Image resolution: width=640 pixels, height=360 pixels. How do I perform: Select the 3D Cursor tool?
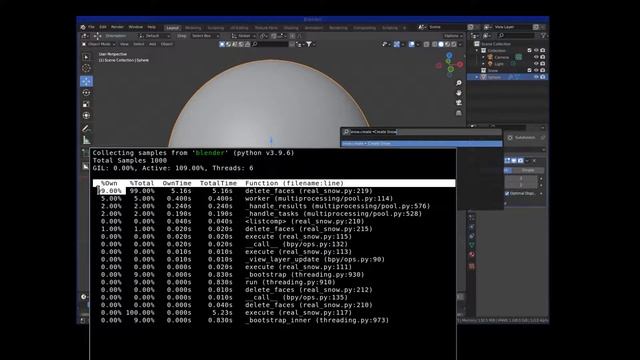86,68
